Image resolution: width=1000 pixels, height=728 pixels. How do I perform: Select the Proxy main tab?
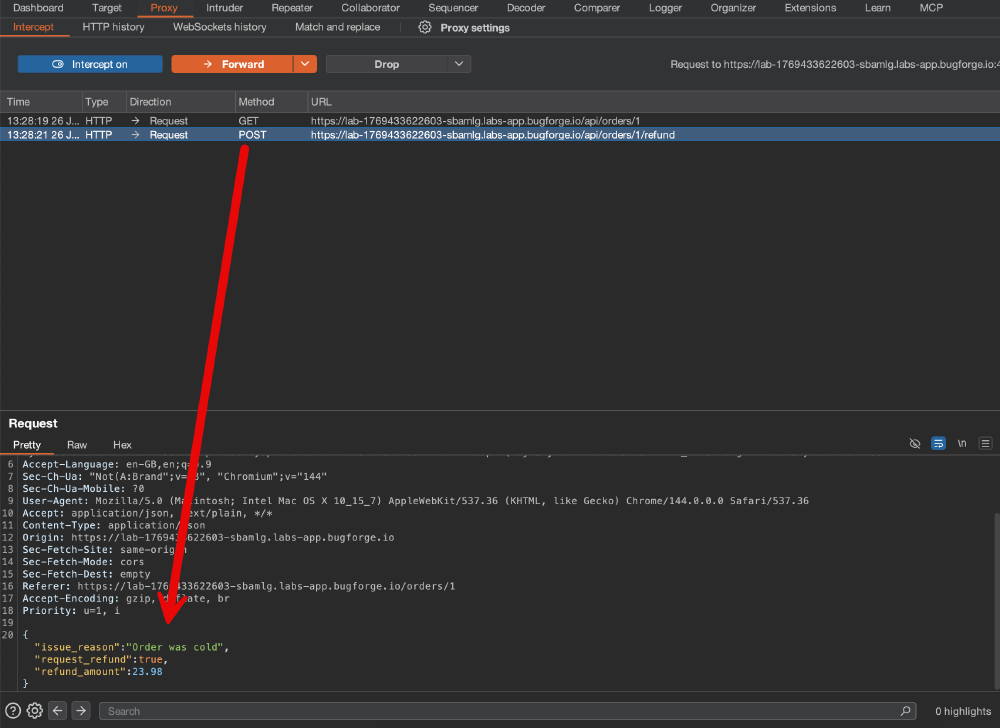[164, 8]
